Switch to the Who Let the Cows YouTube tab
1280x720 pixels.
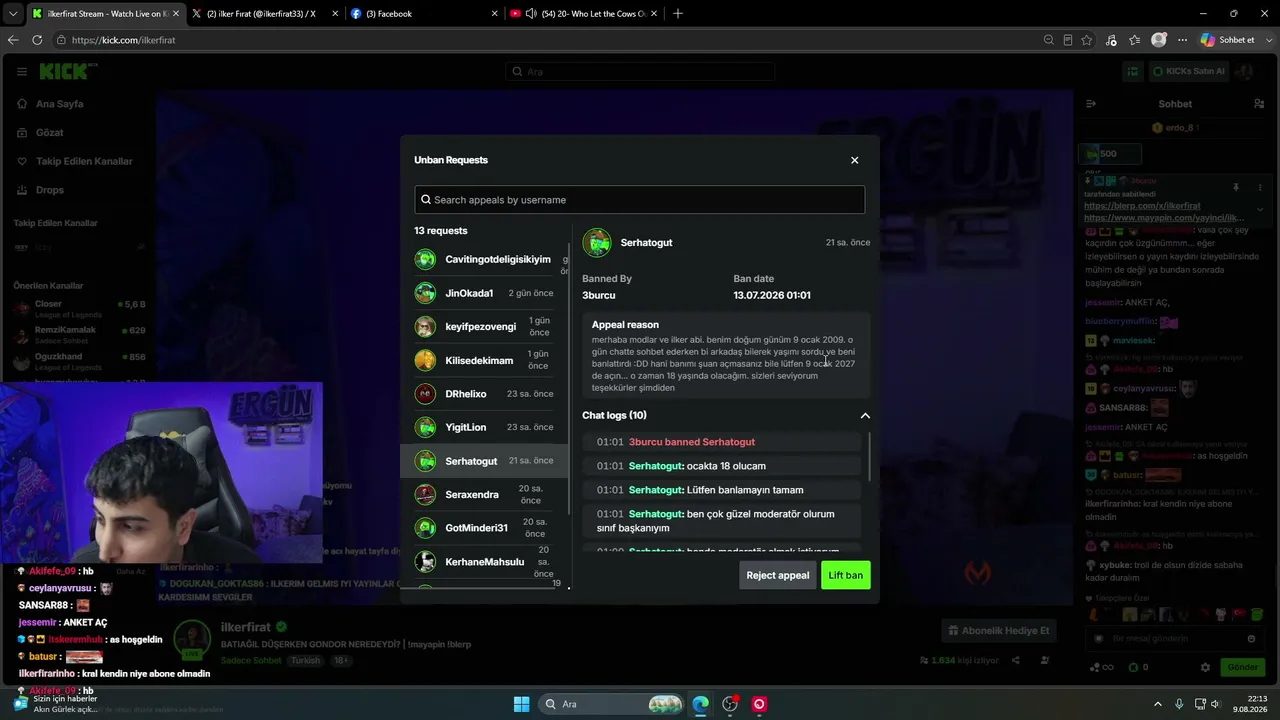click(x=582, y=13)
